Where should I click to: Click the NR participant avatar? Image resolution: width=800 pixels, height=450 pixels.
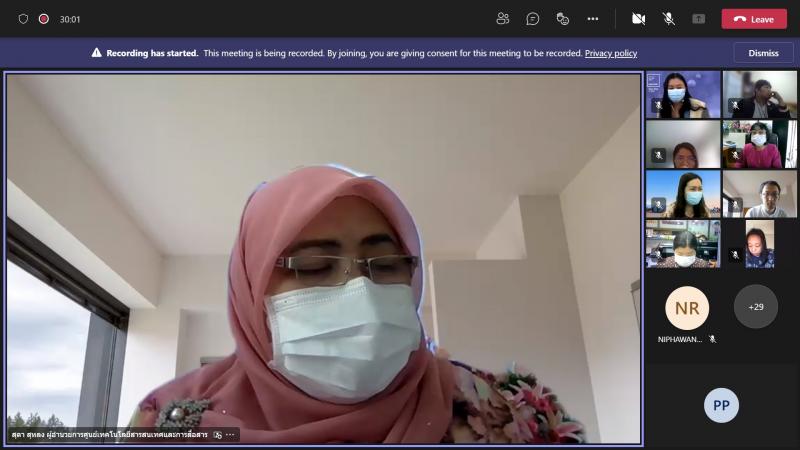tap(687, 308)
